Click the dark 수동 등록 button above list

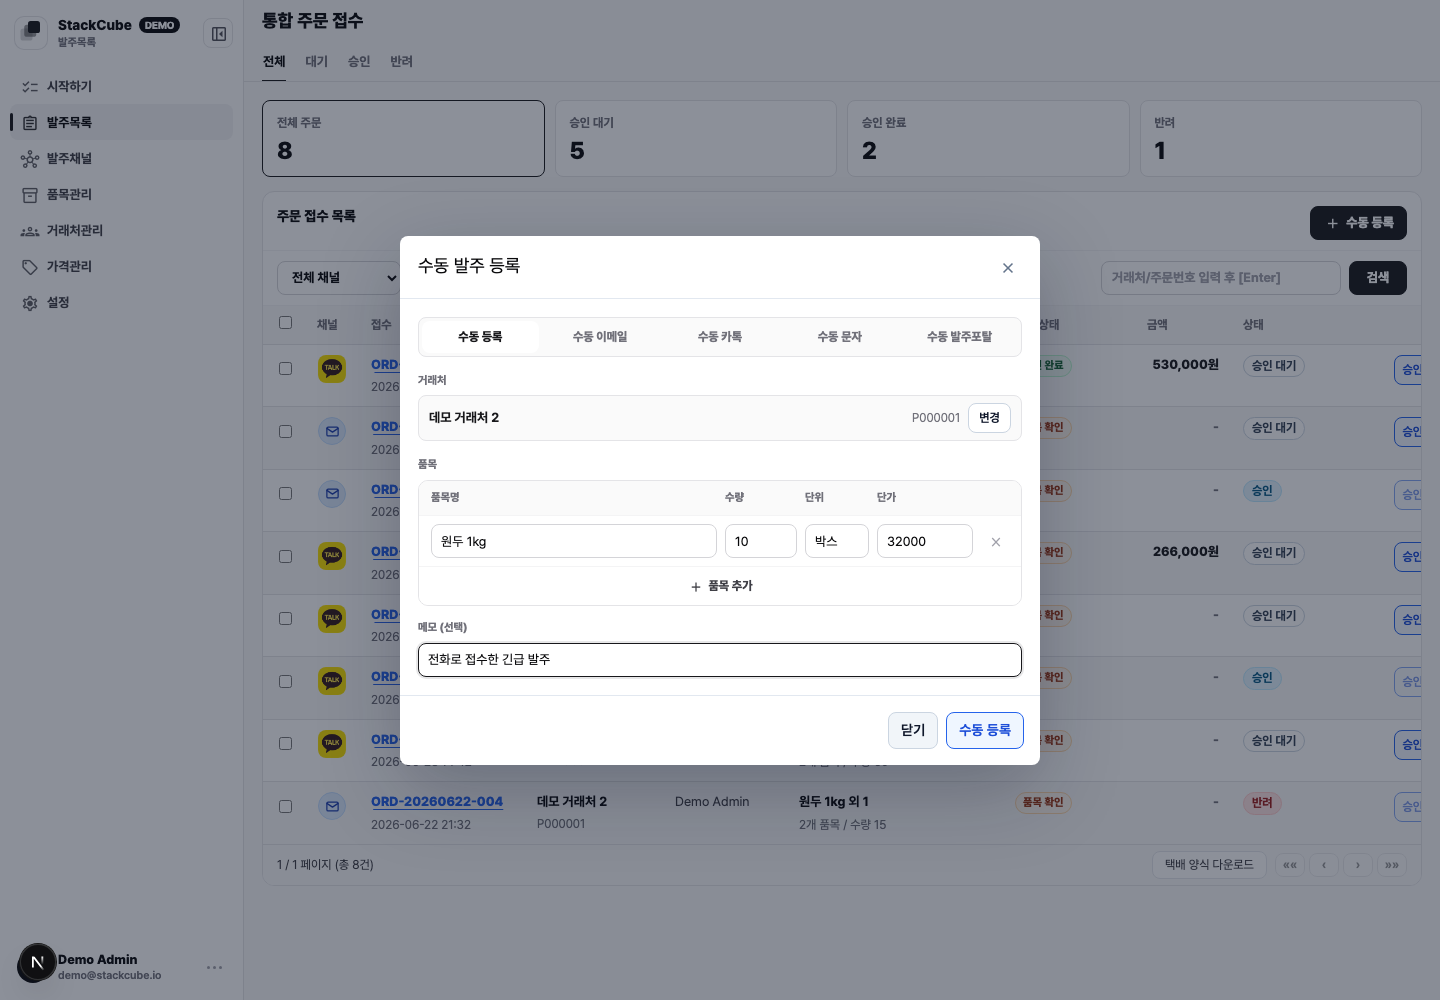click(1358, 223)
